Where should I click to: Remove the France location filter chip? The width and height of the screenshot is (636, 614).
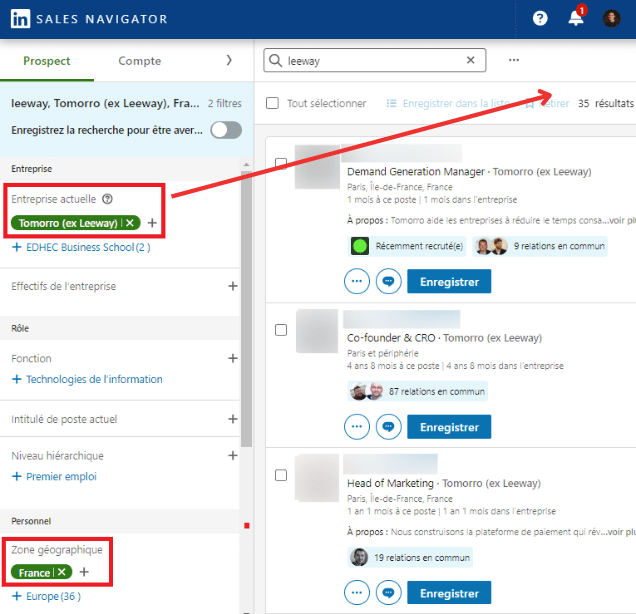62,572
